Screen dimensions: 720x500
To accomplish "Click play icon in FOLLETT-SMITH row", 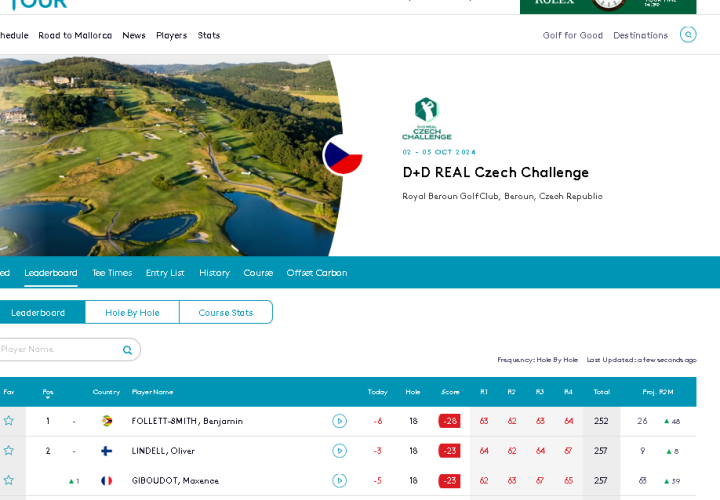I will pos(339,421).
